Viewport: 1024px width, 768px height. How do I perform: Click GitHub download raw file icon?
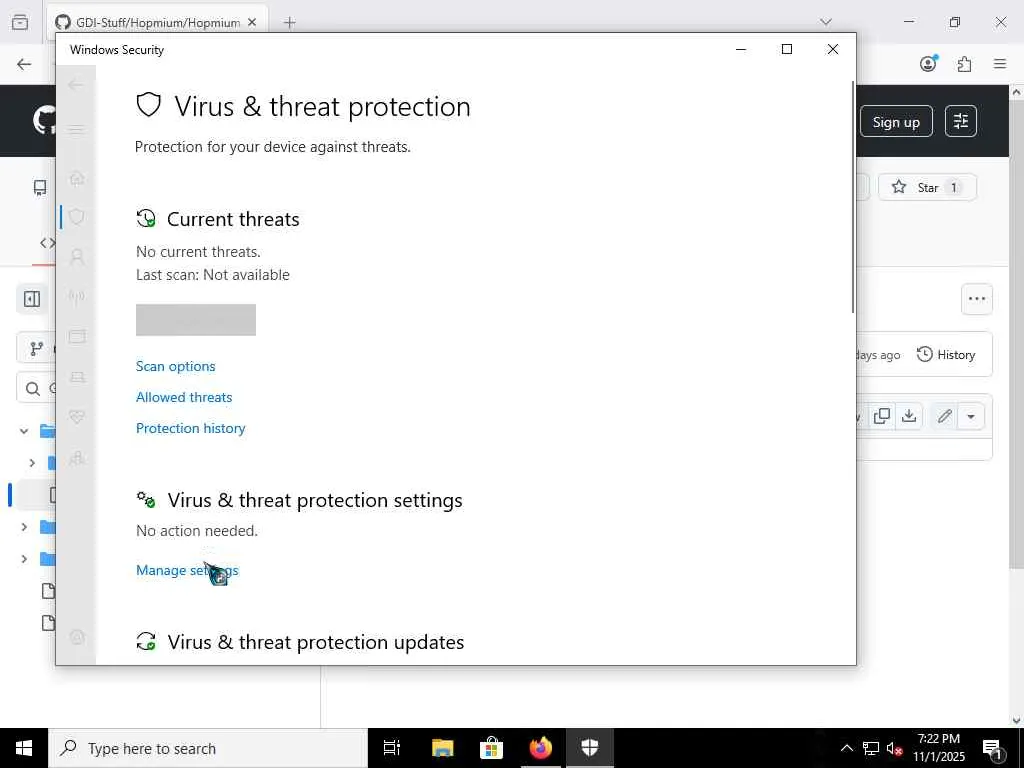pos(909,416)
